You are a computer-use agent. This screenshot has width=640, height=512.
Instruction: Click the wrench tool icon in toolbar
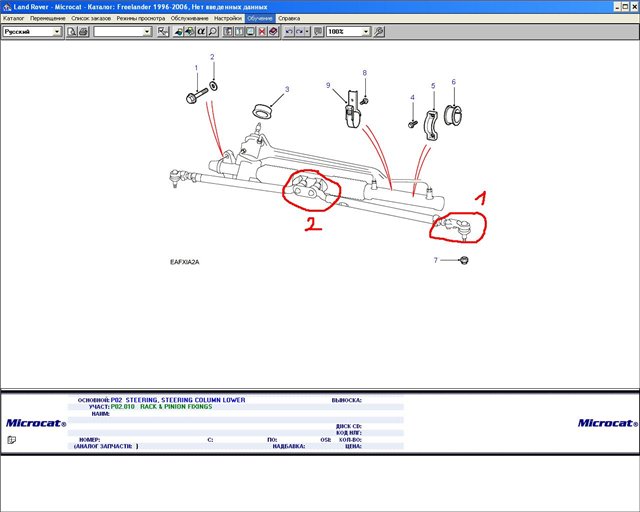pos(379,31)
